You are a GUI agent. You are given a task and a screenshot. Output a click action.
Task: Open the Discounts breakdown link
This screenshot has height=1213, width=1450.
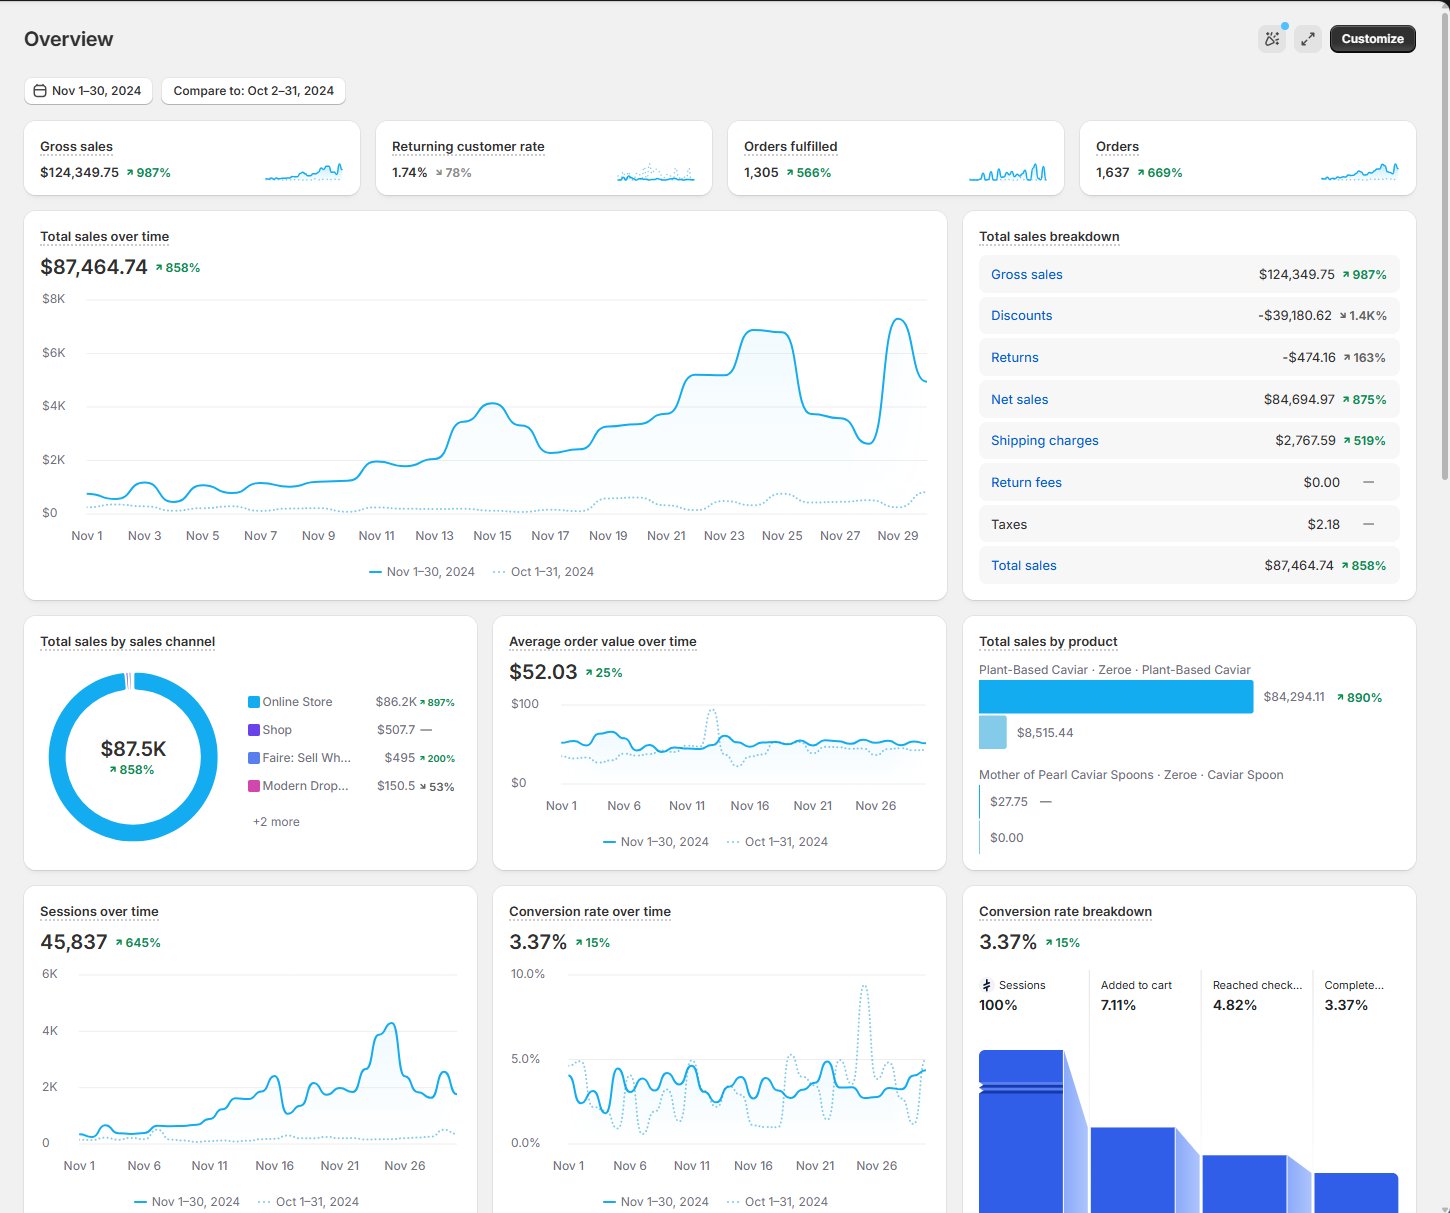(1021, 315)
